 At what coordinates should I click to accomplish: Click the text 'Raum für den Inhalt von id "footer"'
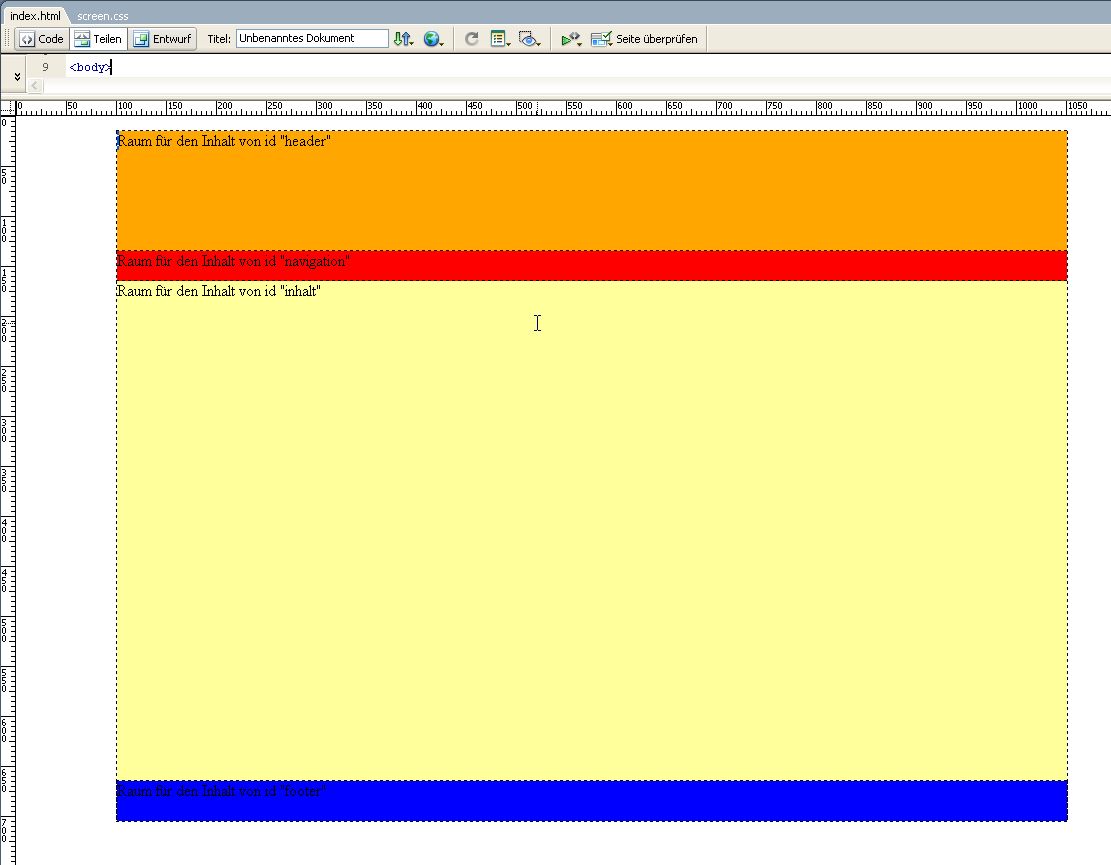click(221, 791)
